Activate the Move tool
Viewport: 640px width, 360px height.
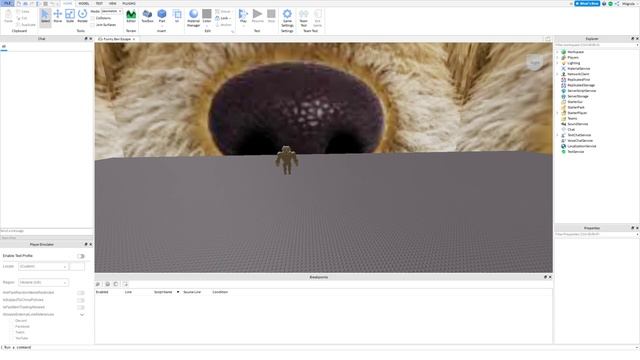tap(58, 16)
